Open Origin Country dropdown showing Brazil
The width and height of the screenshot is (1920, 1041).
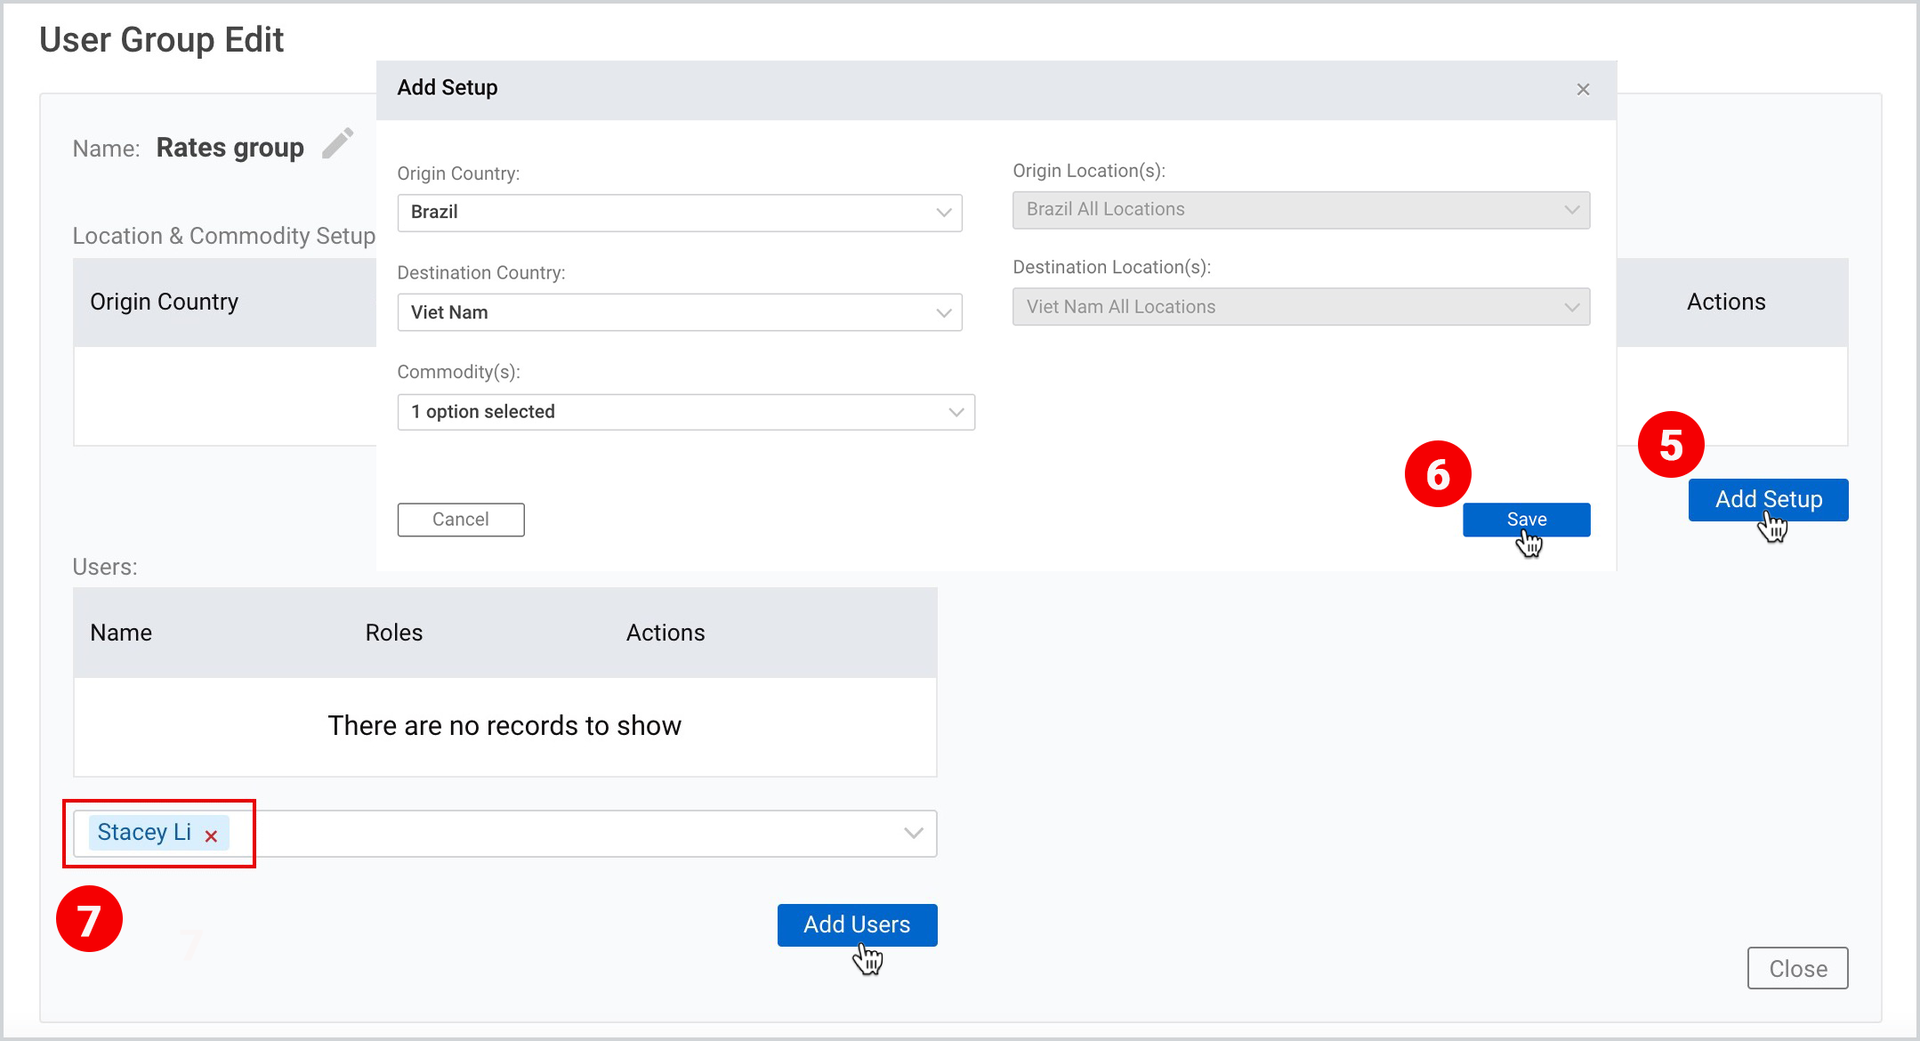(680, 212)
